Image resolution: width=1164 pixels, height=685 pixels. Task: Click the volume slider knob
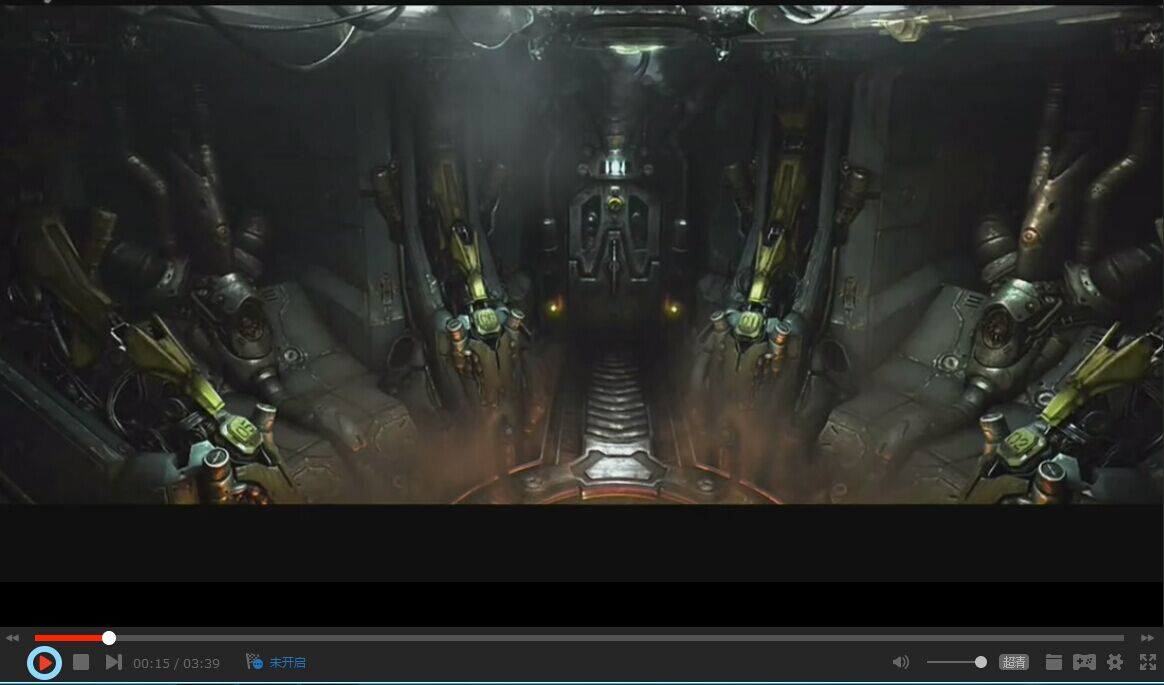(981, 662)
